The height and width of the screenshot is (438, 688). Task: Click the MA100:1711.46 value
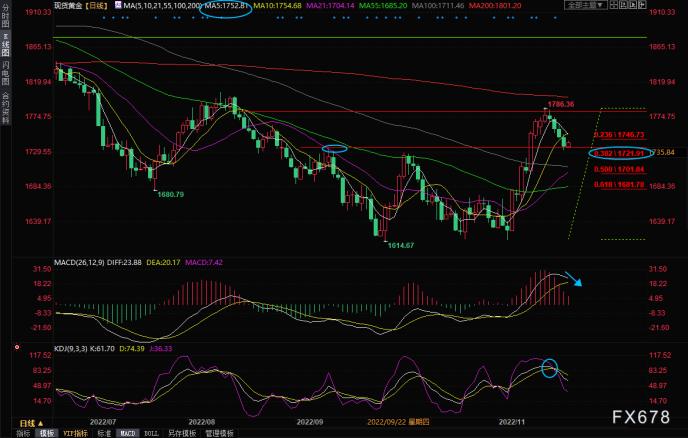coord(438,6)
